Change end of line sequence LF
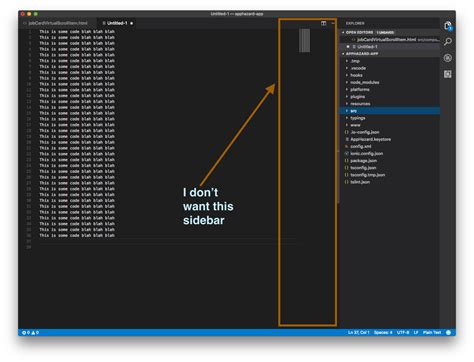The width and height of the screenshot is (474, 362). tap(416, 332)
